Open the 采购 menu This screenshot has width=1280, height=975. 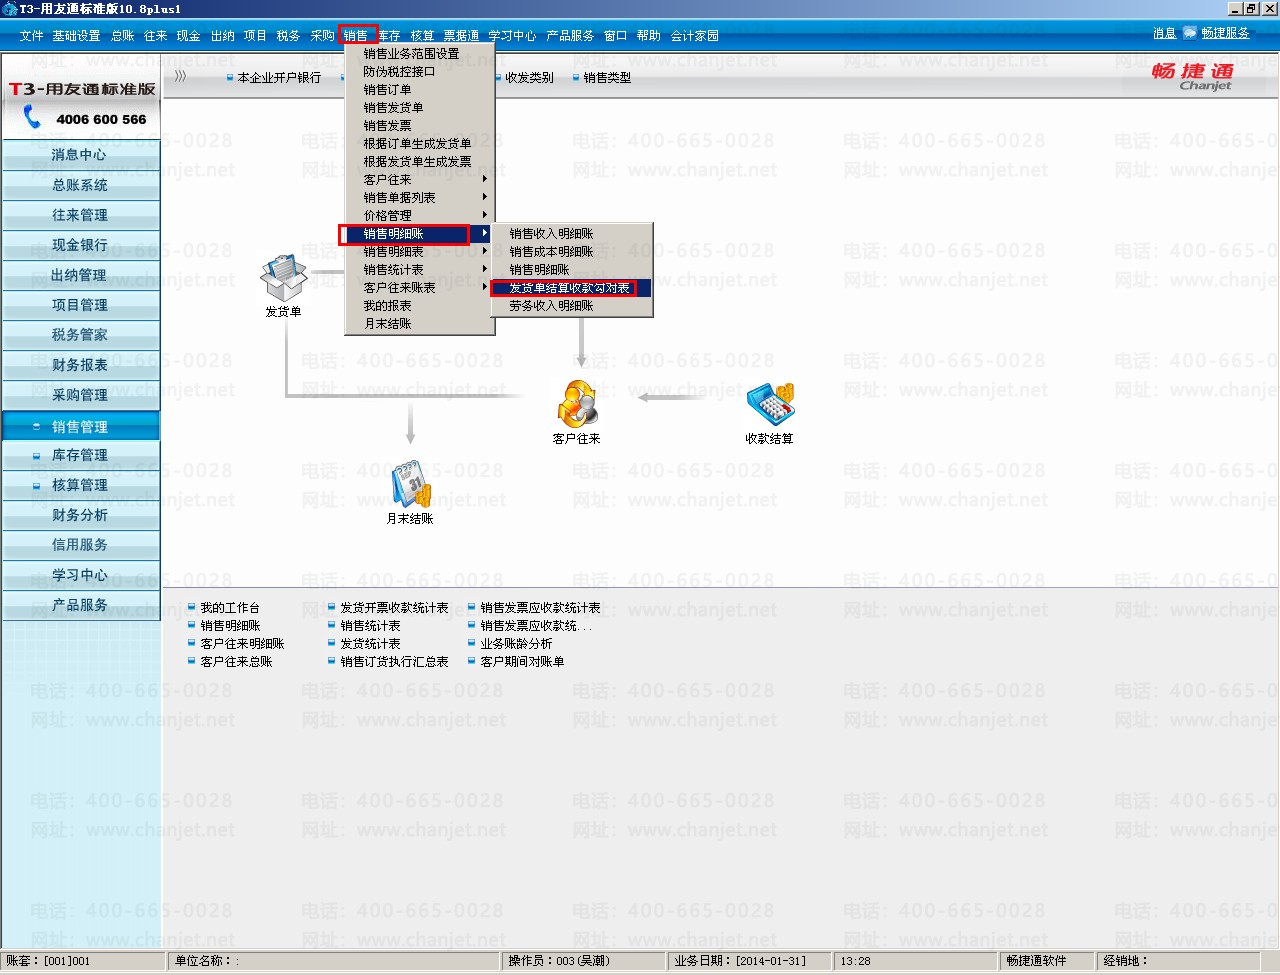(322, 36)
